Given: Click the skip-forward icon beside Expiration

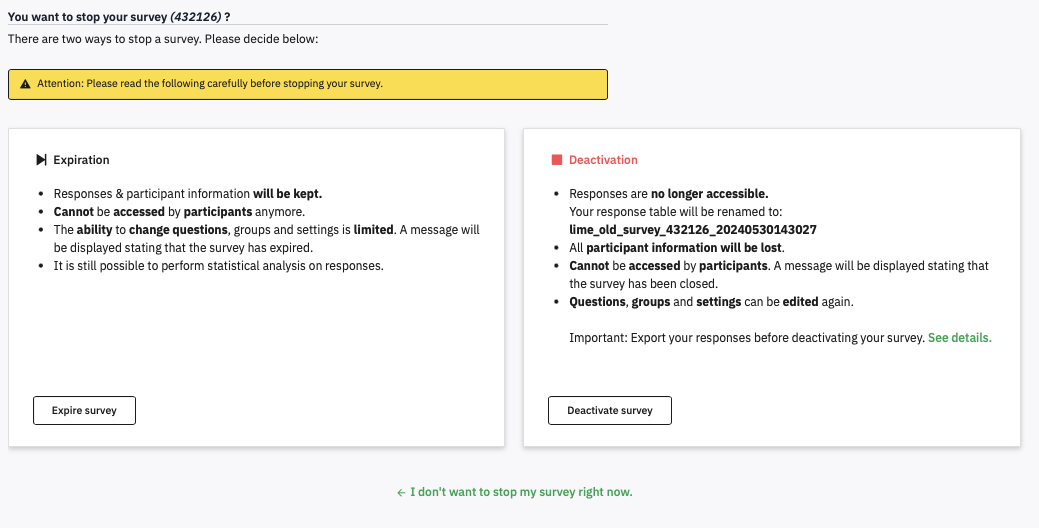Looking at the screenshot, I should (41, 160).
